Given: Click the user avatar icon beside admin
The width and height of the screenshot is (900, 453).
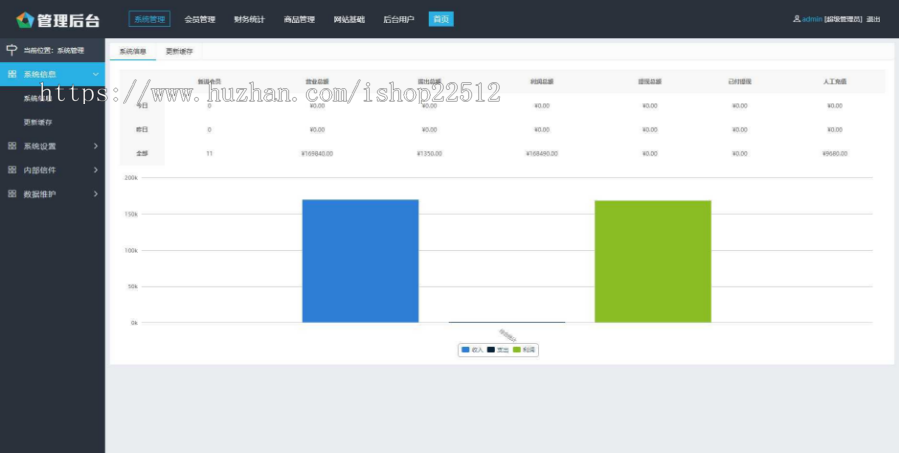Looking at the screenshot, I should [x=797, y=19].
